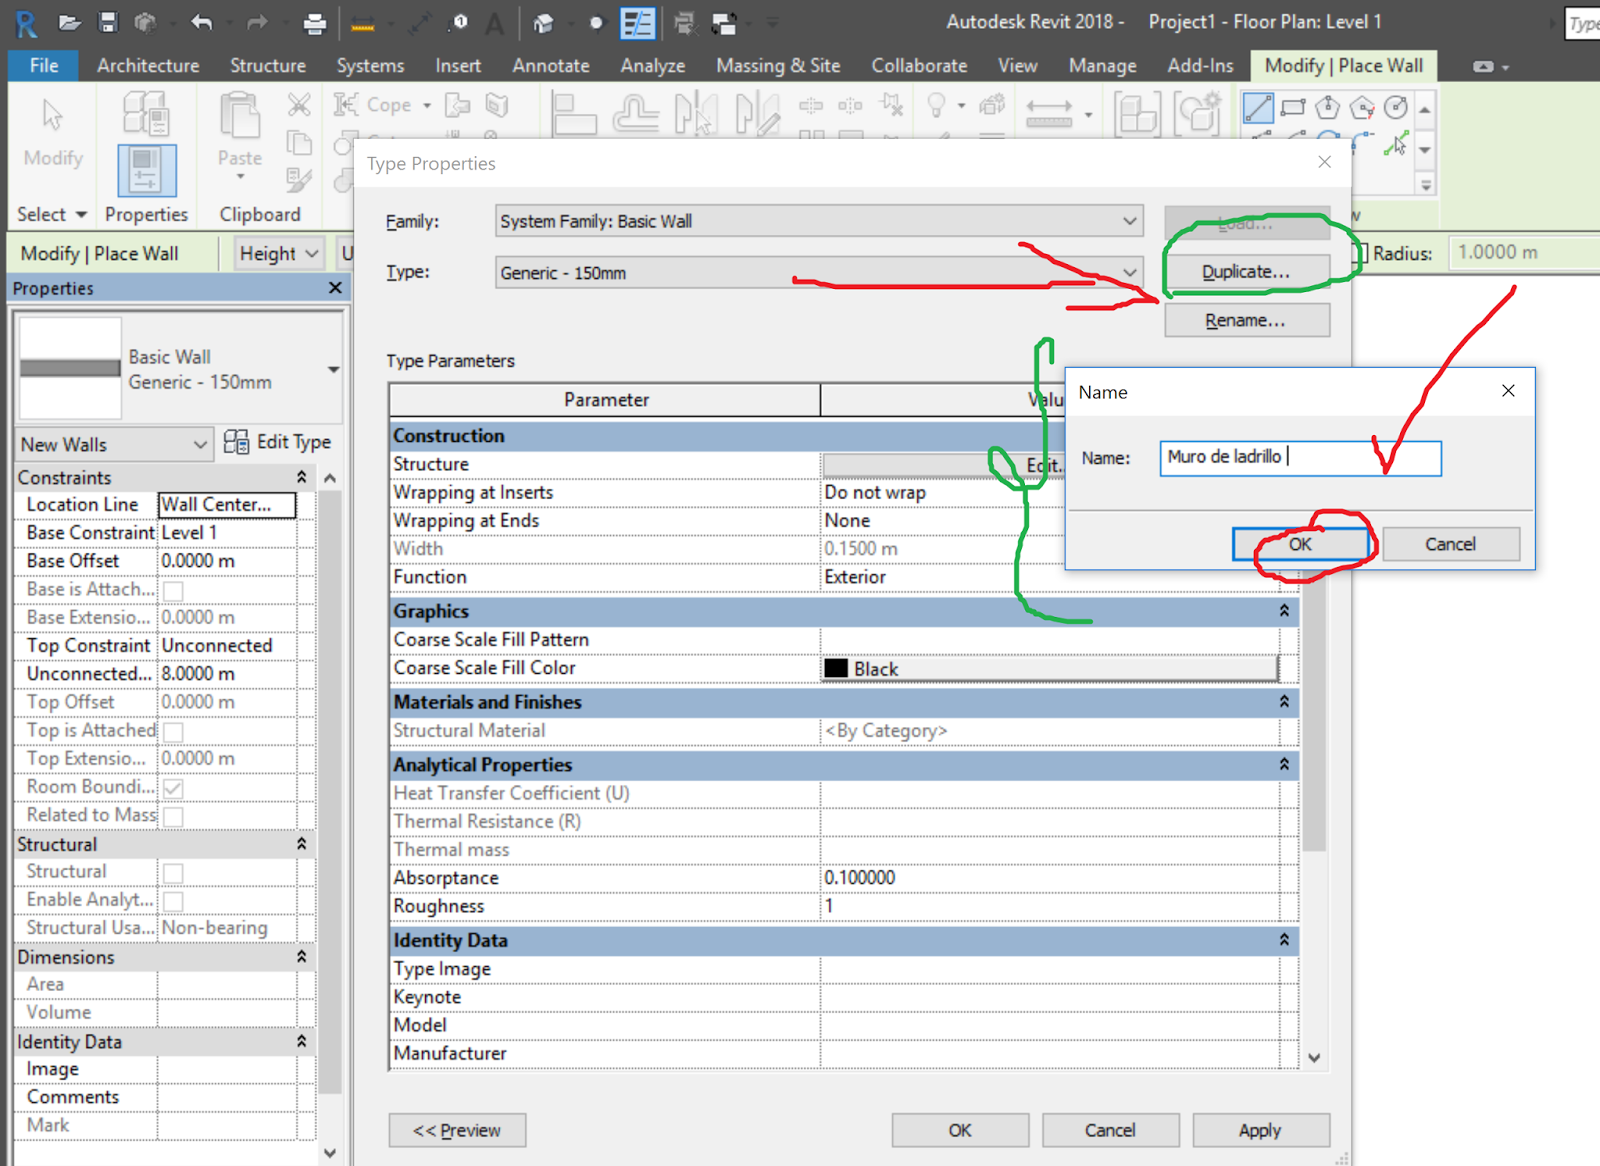Toggle the Top is Attached checkbox

pos(173,731)
